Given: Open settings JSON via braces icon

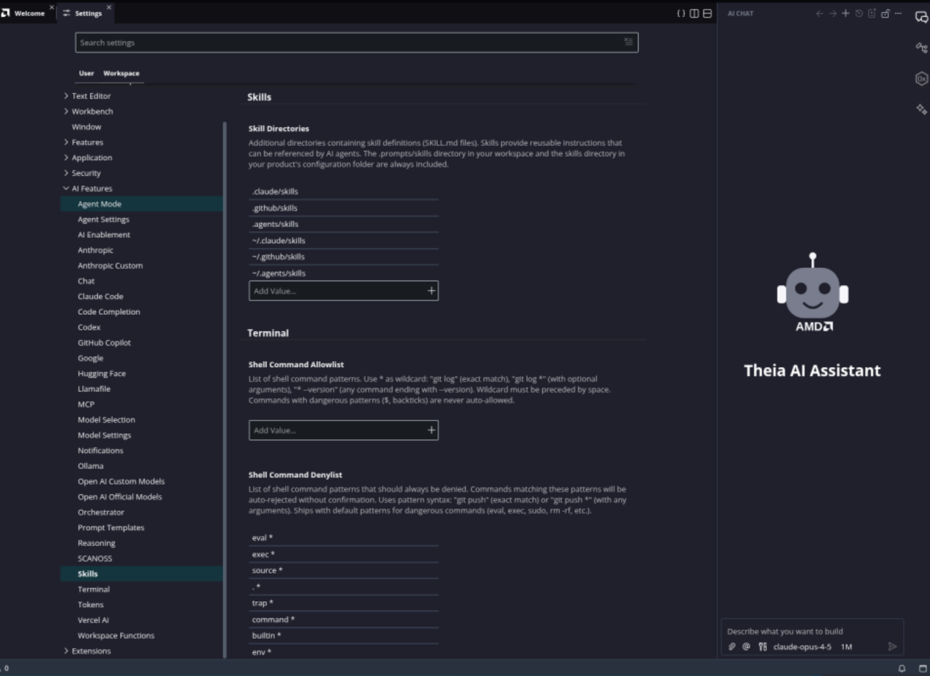Looking at the screenshot, I should (681, 13).
